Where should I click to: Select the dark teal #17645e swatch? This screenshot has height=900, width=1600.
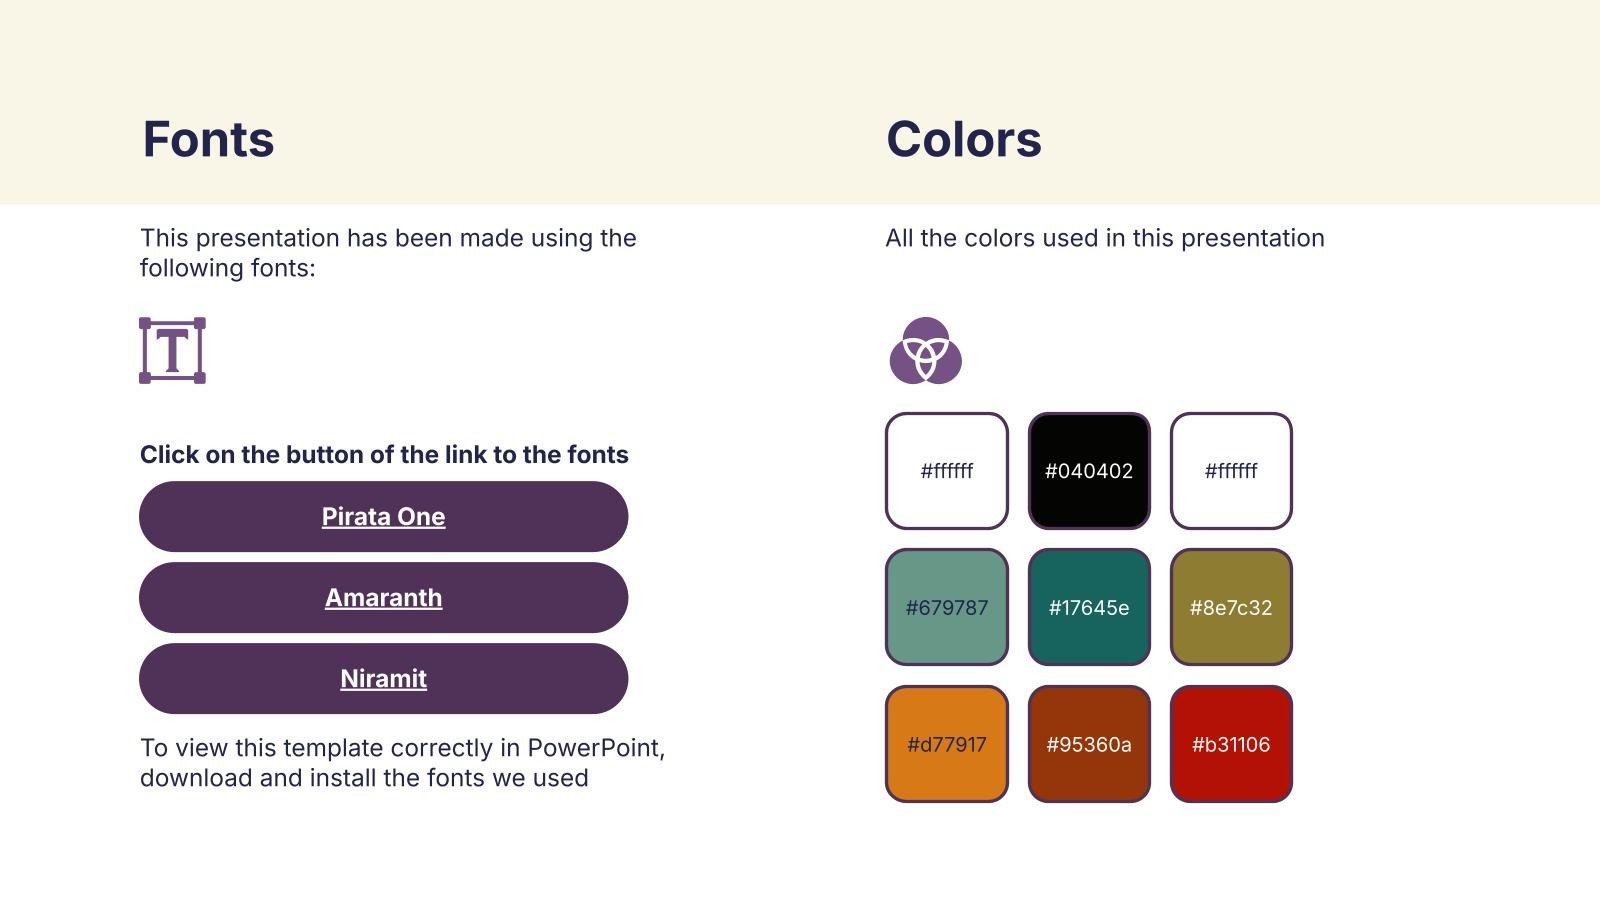(1089, 607)
